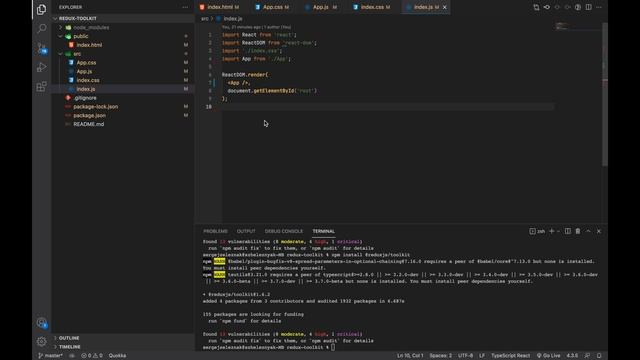
Task: Switch to the index.html editor tab
Action: pyautogui.click(x=220, y=7)
